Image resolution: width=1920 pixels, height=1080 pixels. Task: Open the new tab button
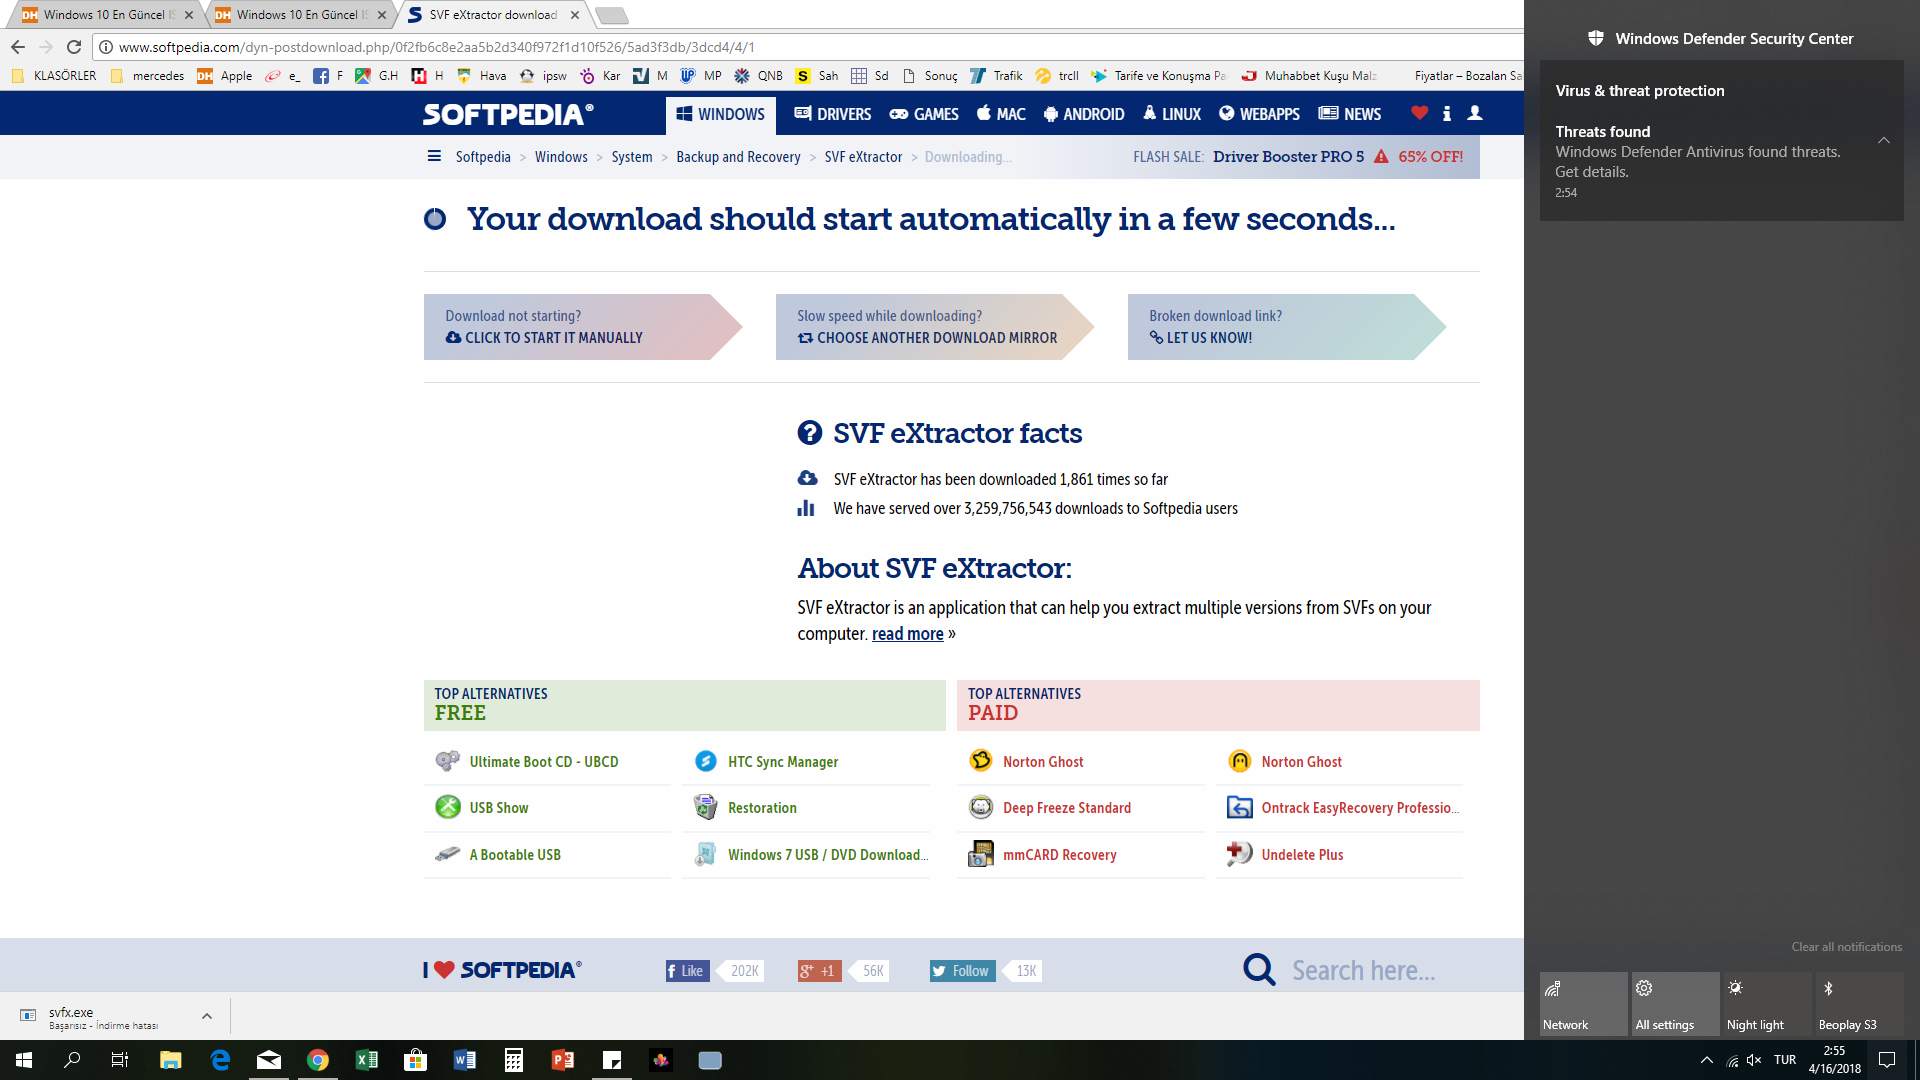tap(611, 15)
